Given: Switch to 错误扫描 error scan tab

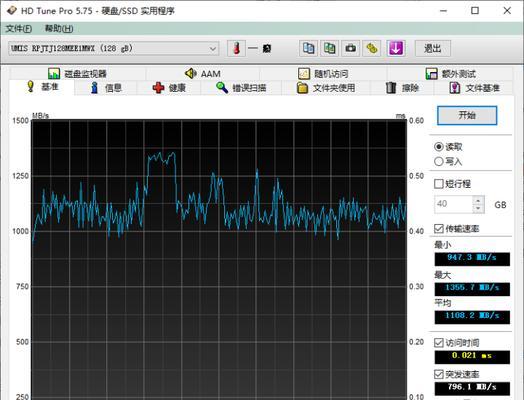Looking at the screenshot, I should 241,88.
